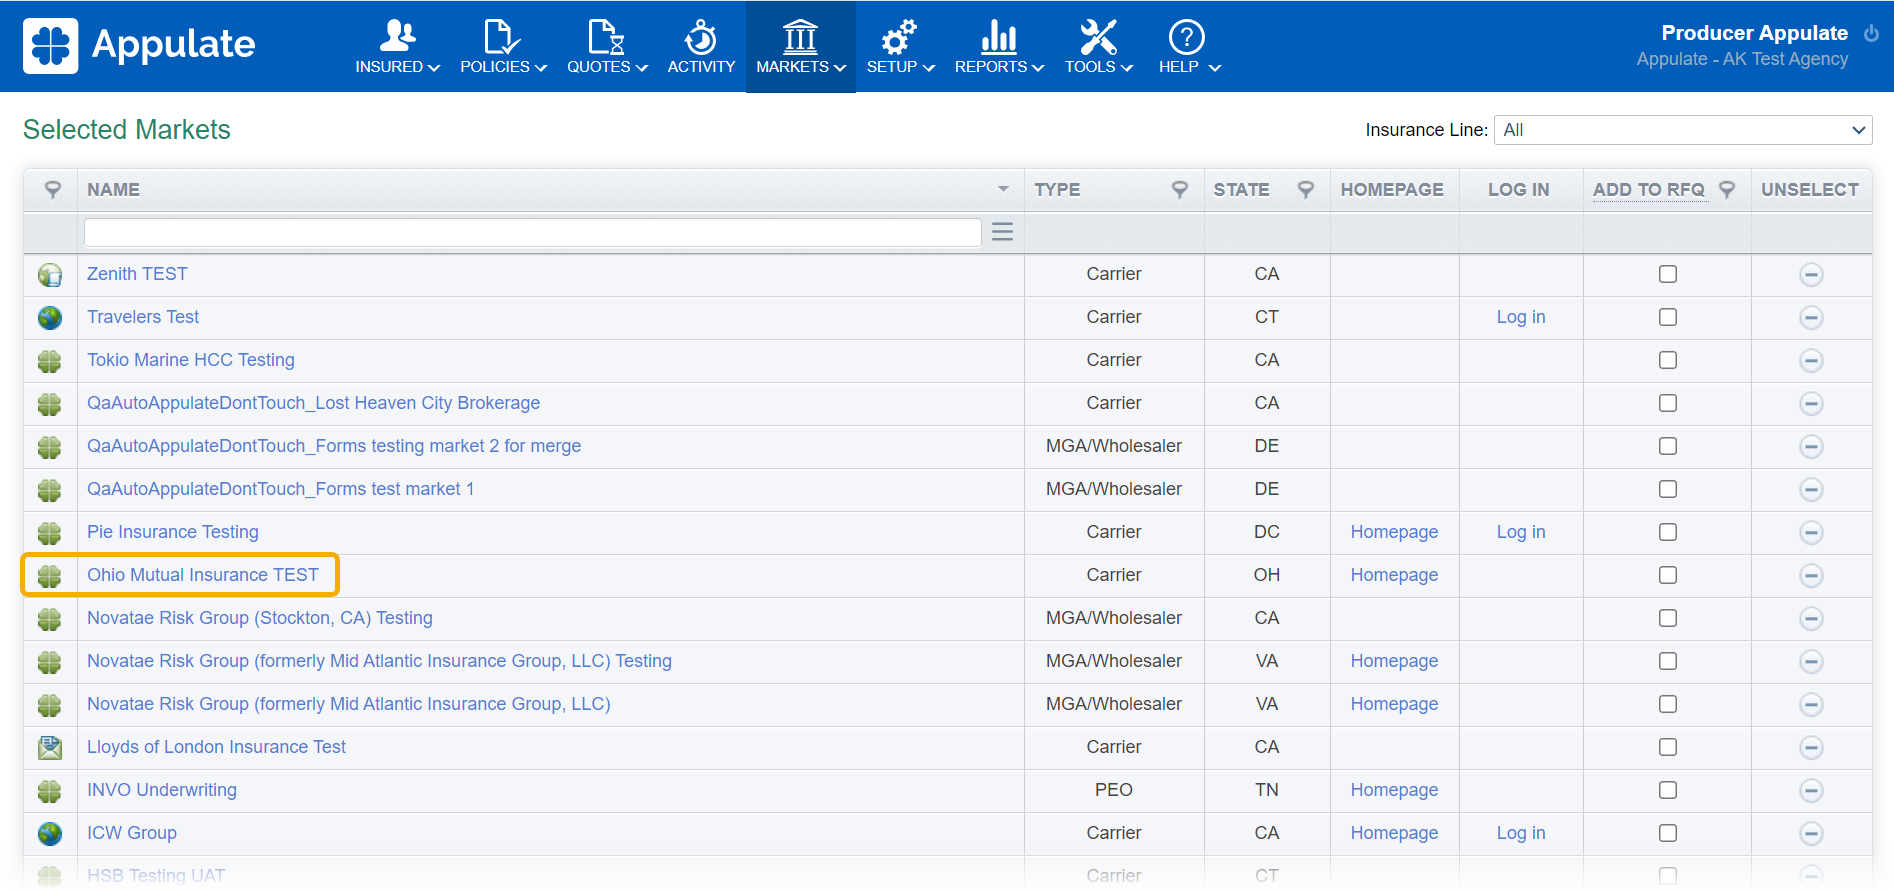This screenshot has height=890, width=1894.
Task: Click the power logout icon
Action: [1871, 33]
